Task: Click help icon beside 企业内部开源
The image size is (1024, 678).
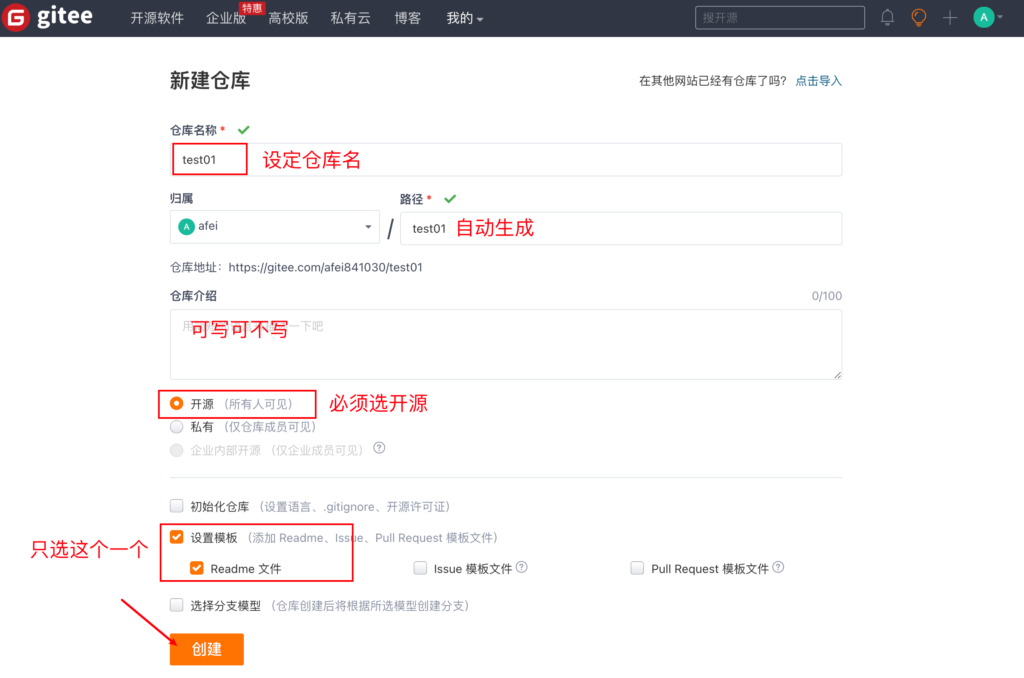Action: (379, 449)
